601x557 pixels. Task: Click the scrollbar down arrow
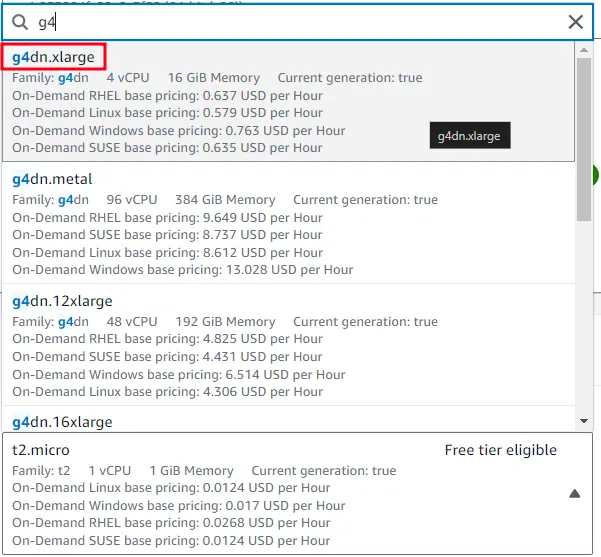click(584, 421)
